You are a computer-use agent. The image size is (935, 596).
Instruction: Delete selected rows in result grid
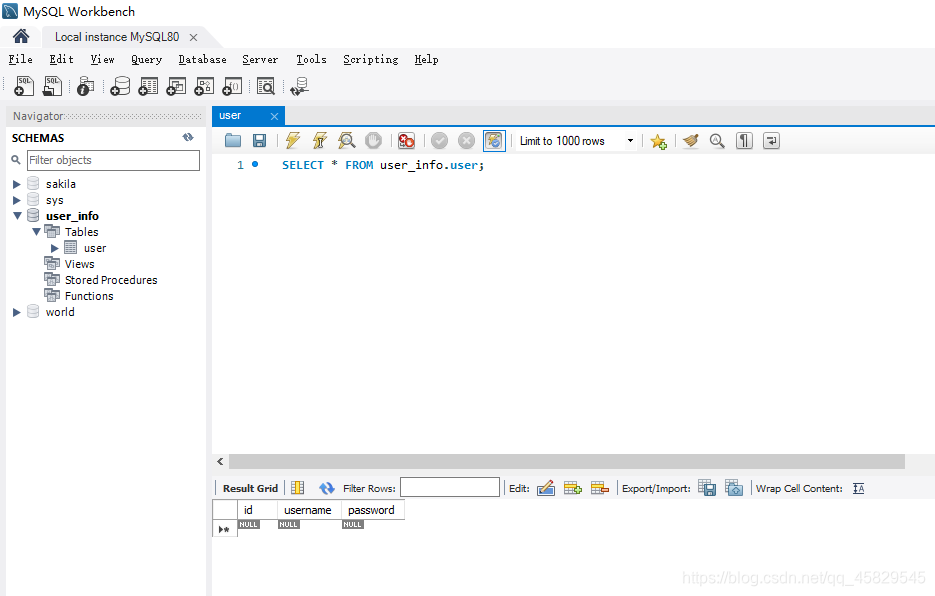pos(600,488)
